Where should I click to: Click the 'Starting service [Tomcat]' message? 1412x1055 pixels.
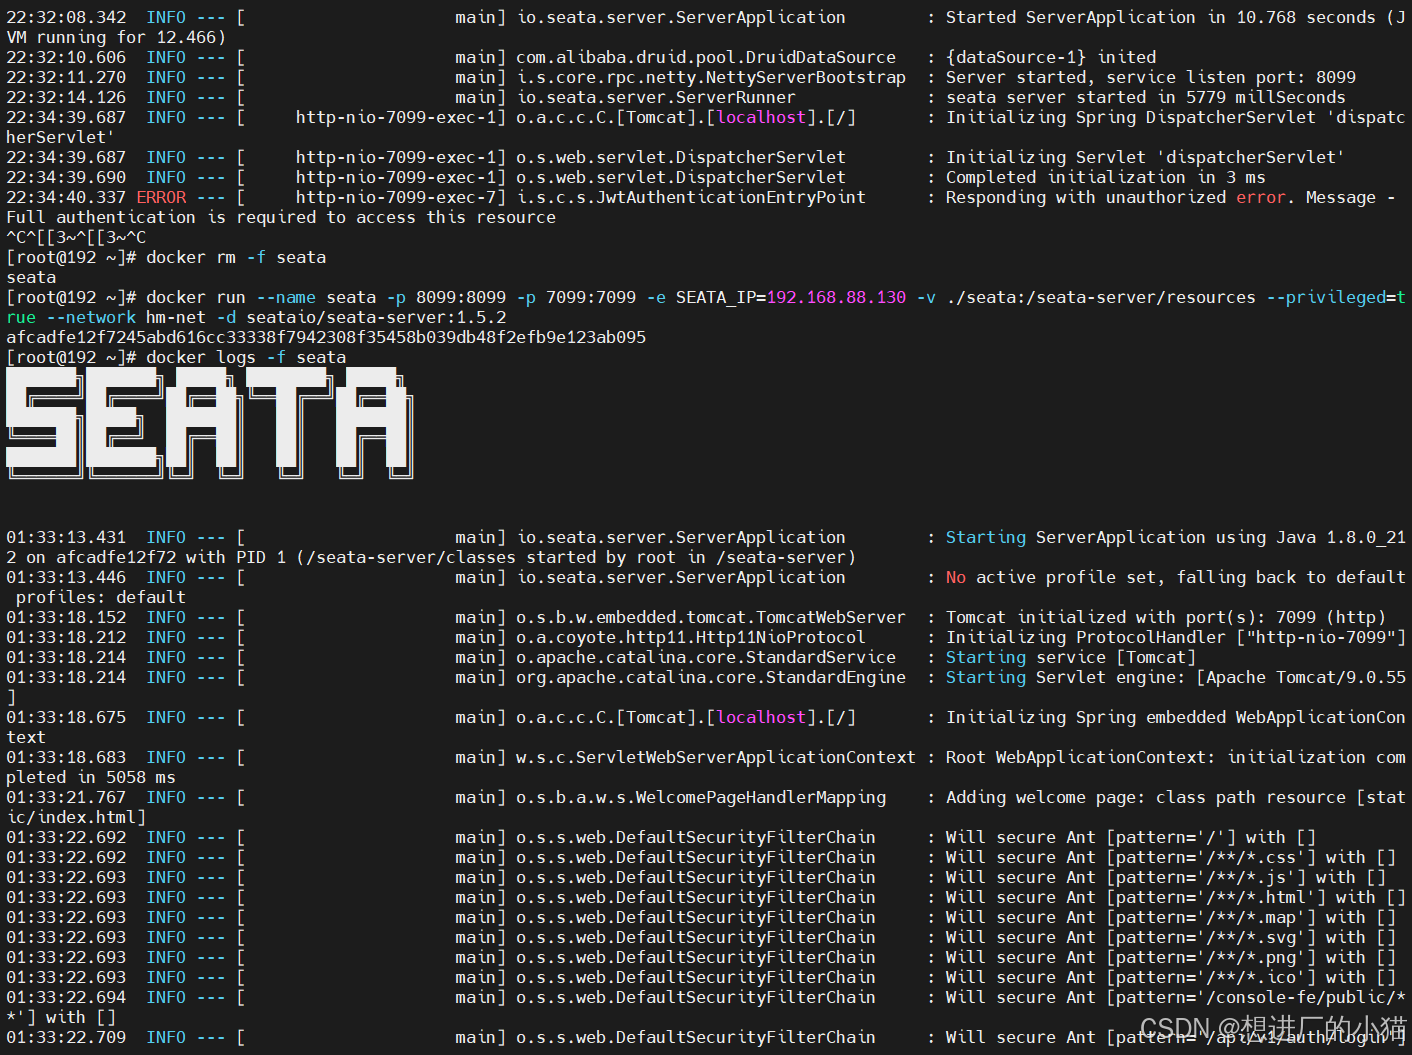coord(1071,657)
